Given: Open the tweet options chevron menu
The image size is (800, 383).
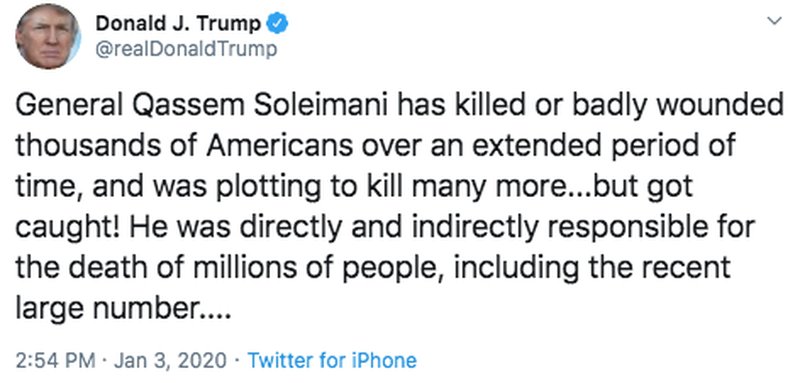Looking at the screenshot, I should (x=774, y=21).
